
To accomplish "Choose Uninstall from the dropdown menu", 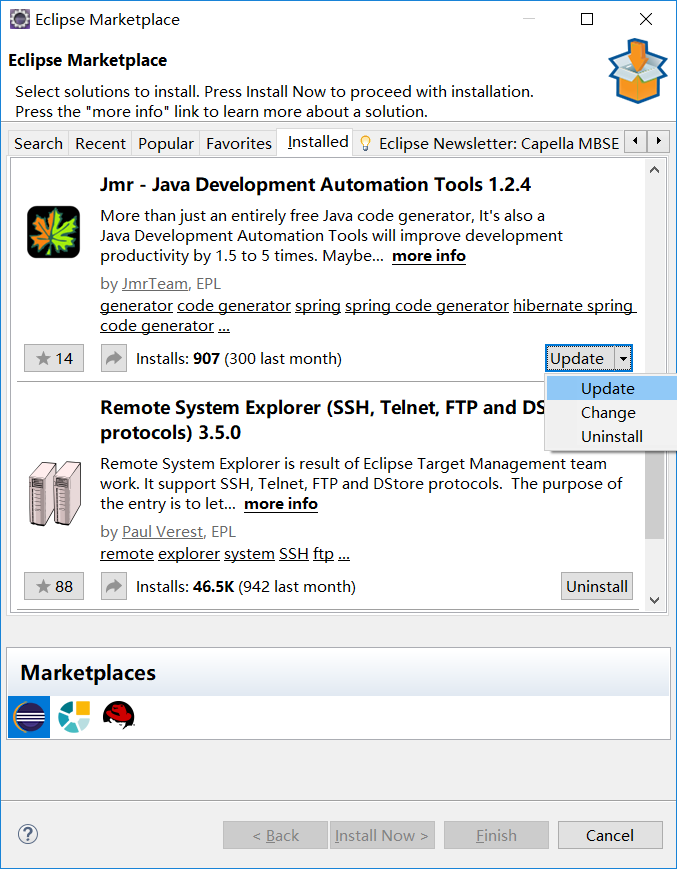I will tap(611, 436).
